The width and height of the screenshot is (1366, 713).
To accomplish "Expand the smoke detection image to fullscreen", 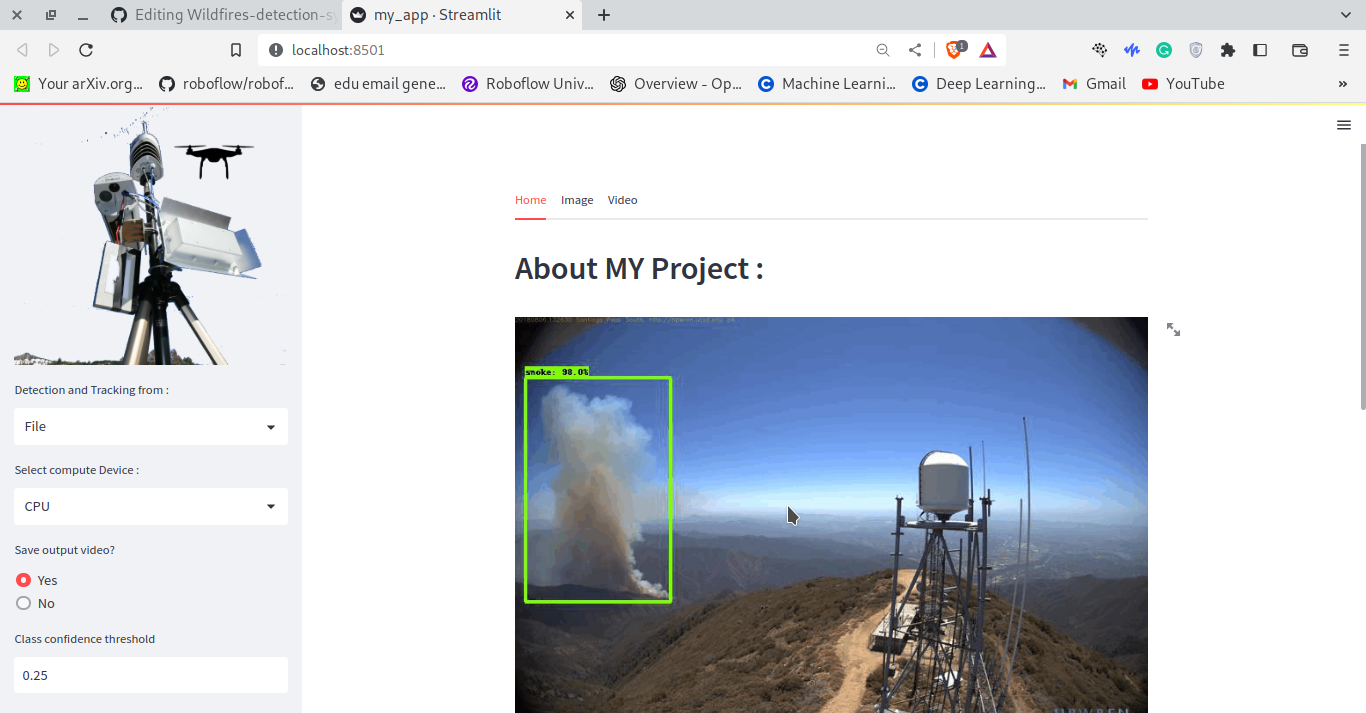I will 1172,328.
